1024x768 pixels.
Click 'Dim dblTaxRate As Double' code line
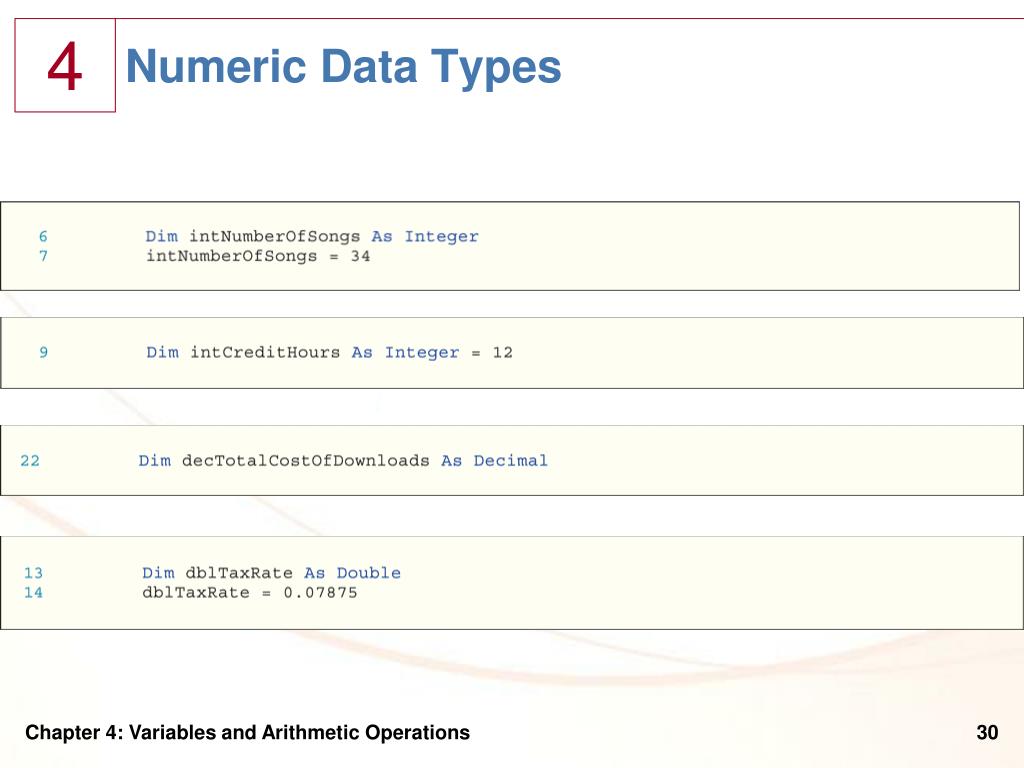point(272,573)
